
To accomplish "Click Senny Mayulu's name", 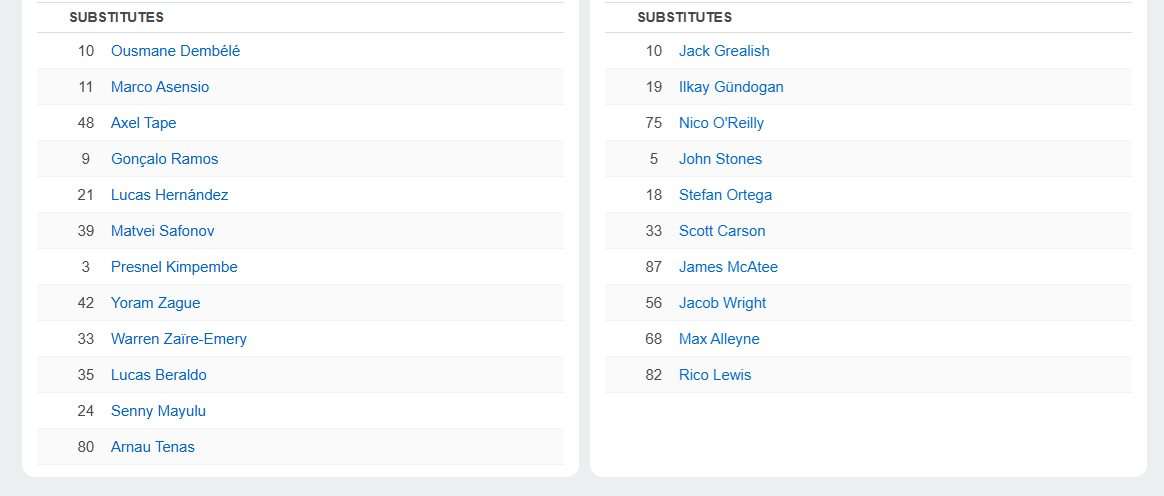I will coord(158,411).
